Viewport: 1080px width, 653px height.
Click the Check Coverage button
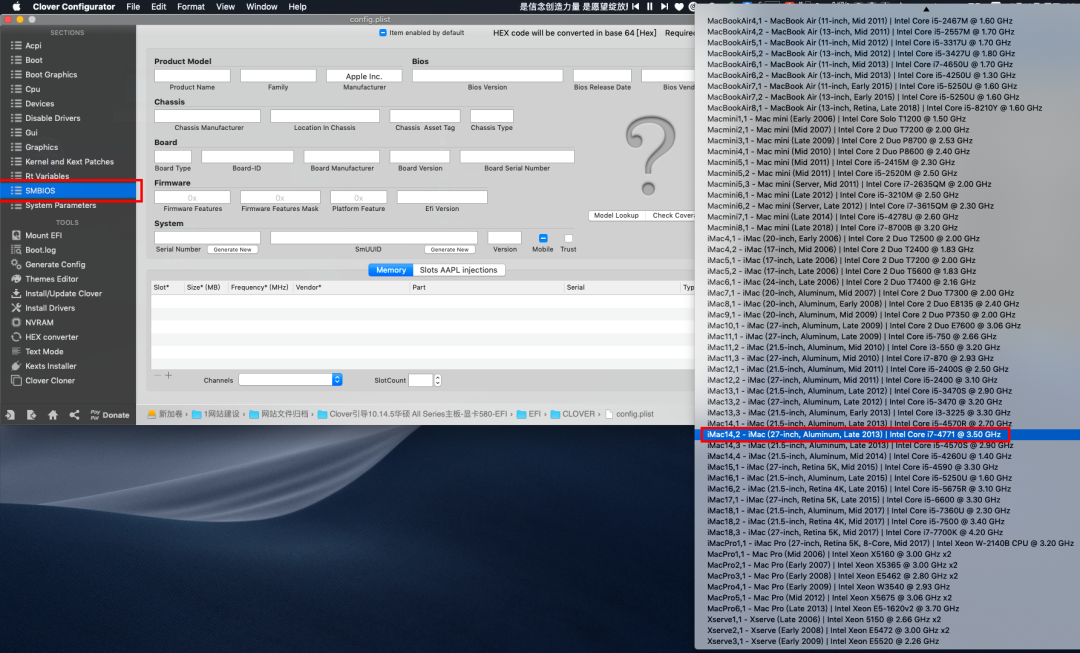[x=672, y=216]
